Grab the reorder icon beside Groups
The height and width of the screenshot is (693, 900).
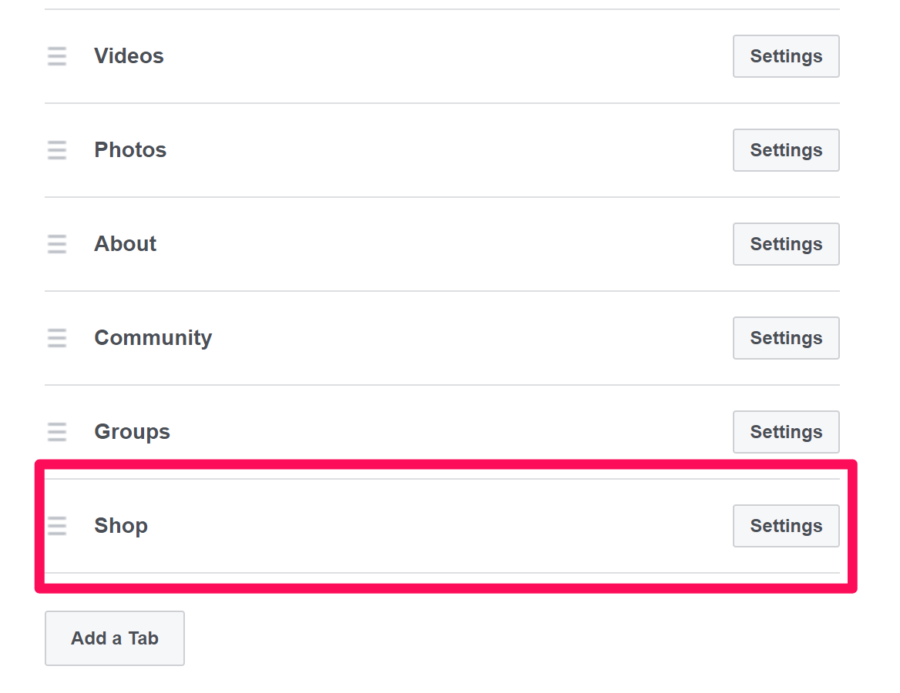point(57,432)
